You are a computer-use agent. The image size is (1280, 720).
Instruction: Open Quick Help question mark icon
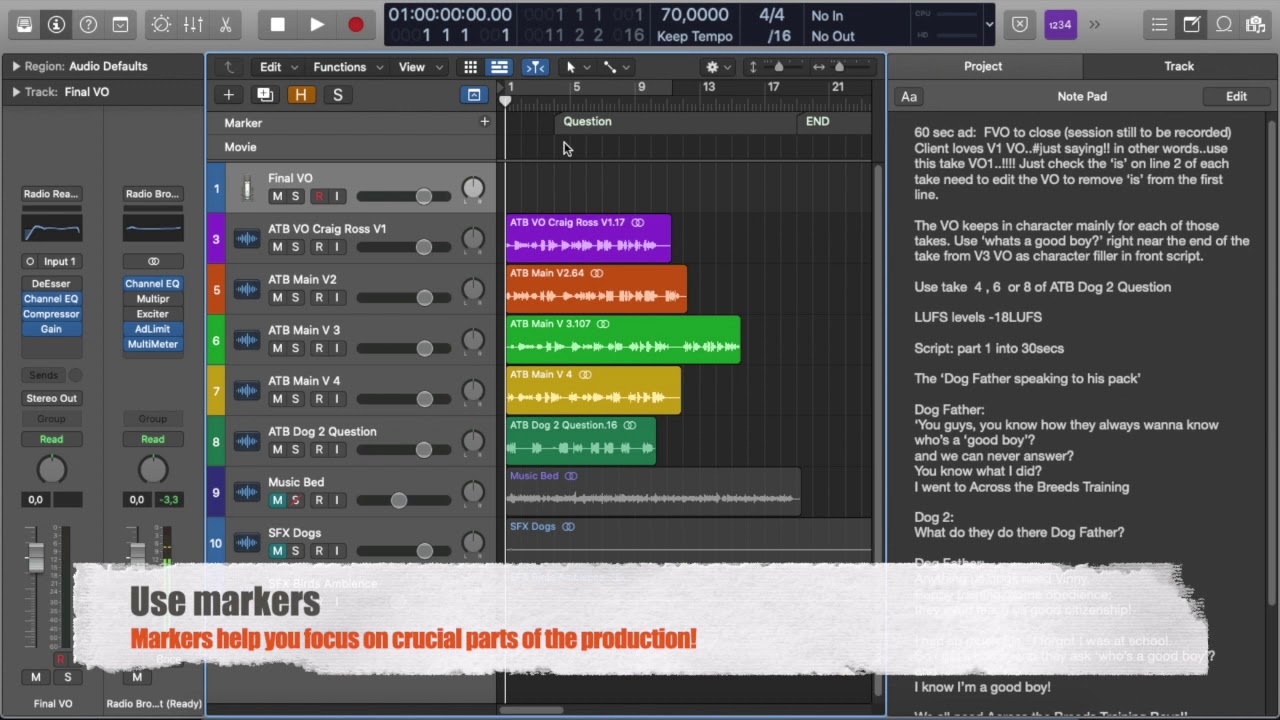click(88, 25)
